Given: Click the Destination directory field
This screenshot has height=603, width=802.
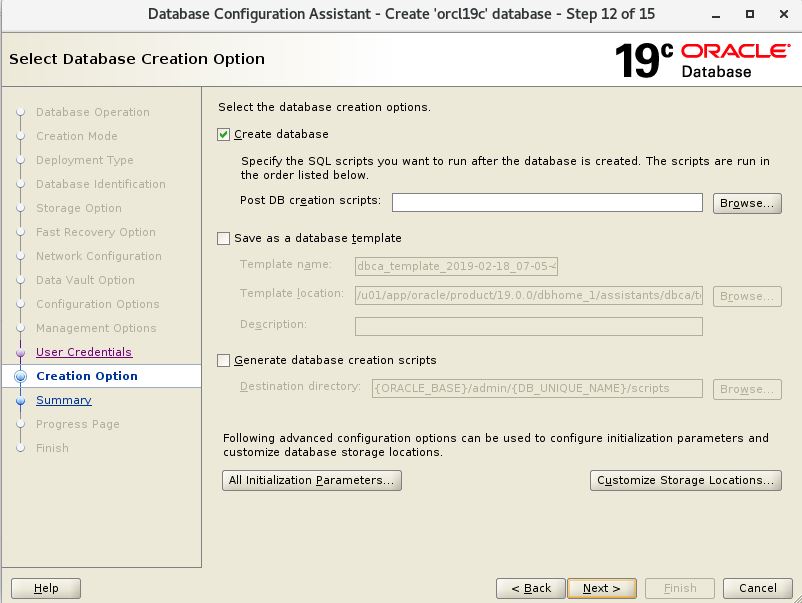Looking at the screenshot, I should 537,388.
